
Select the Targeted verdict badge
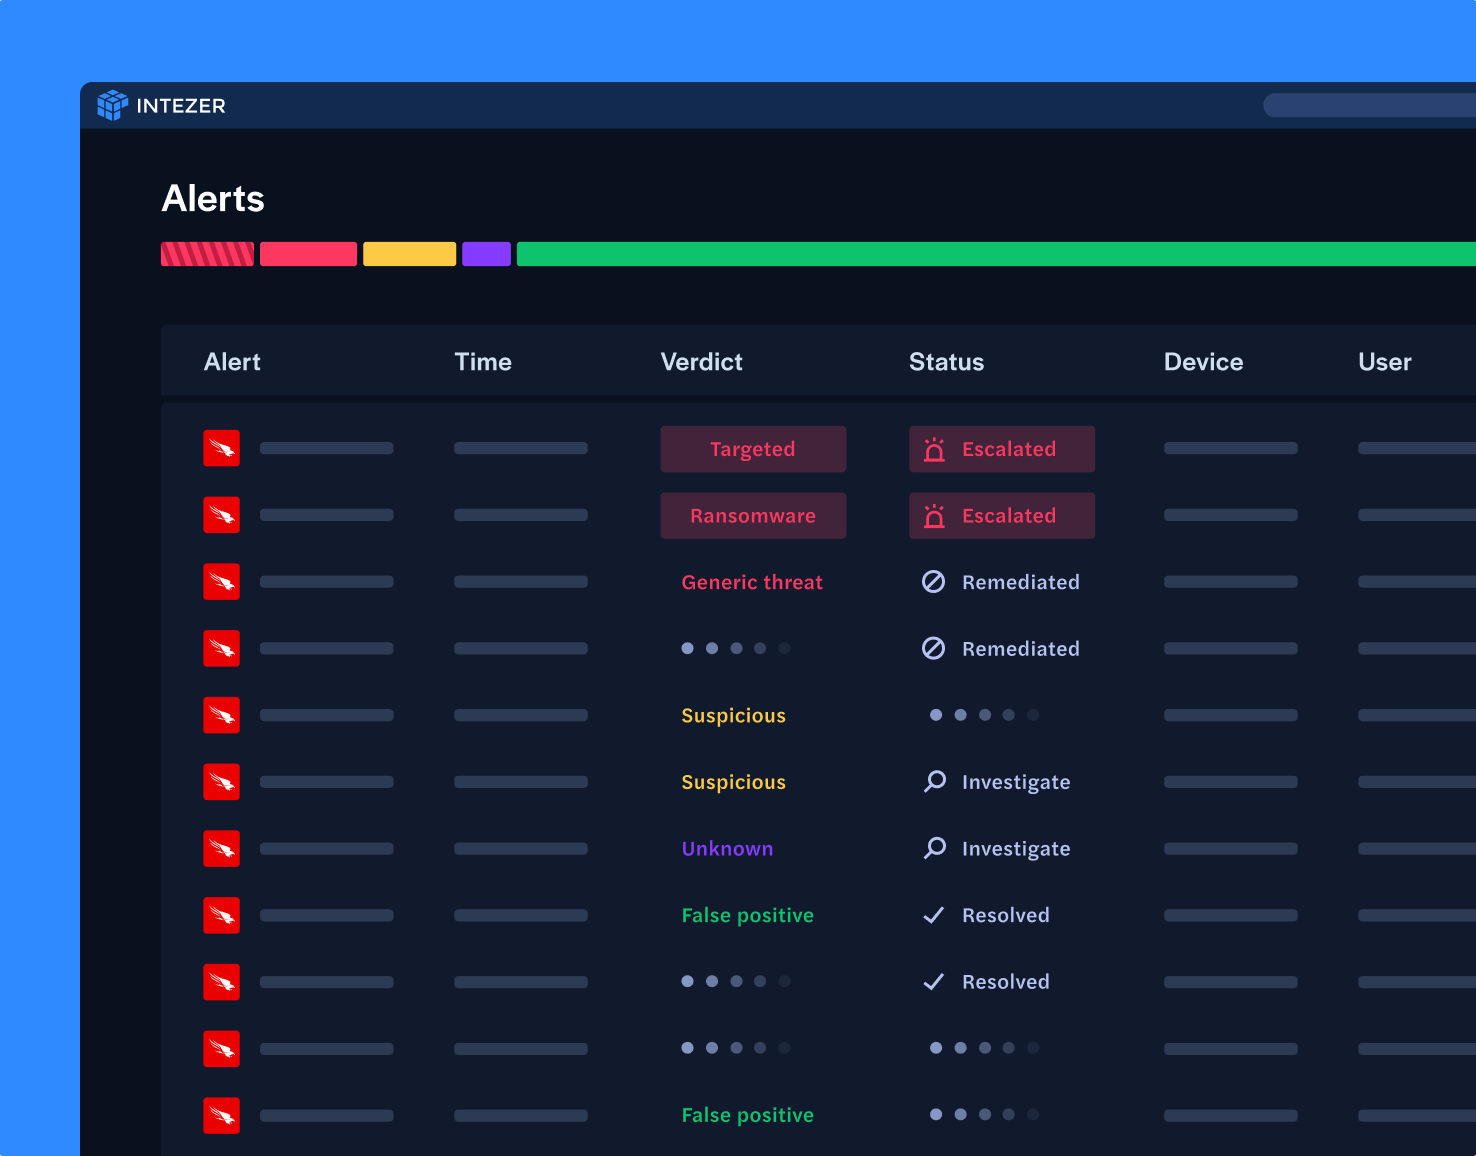(753, 449)
